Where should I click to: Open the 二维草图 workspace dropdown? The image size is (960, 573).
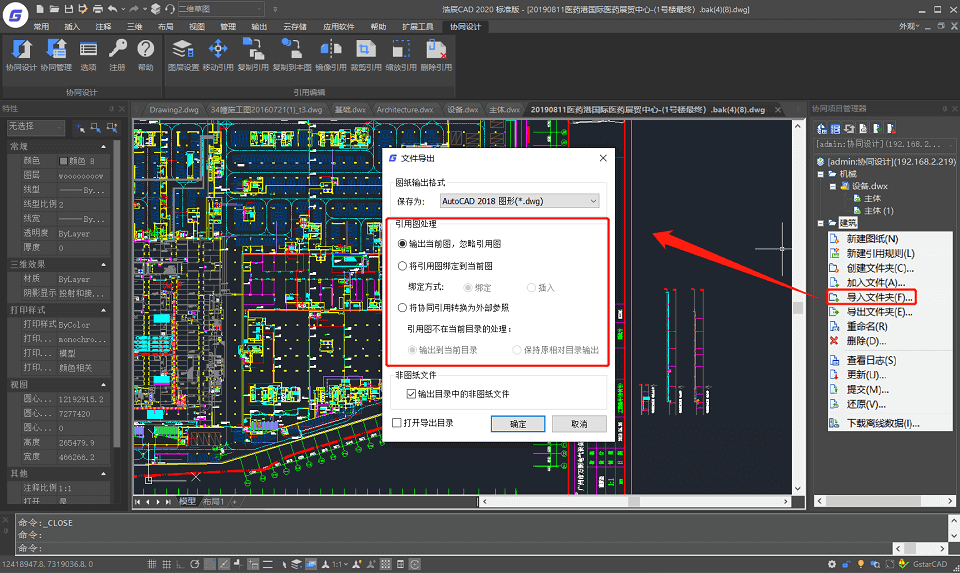tap(221, 9)
